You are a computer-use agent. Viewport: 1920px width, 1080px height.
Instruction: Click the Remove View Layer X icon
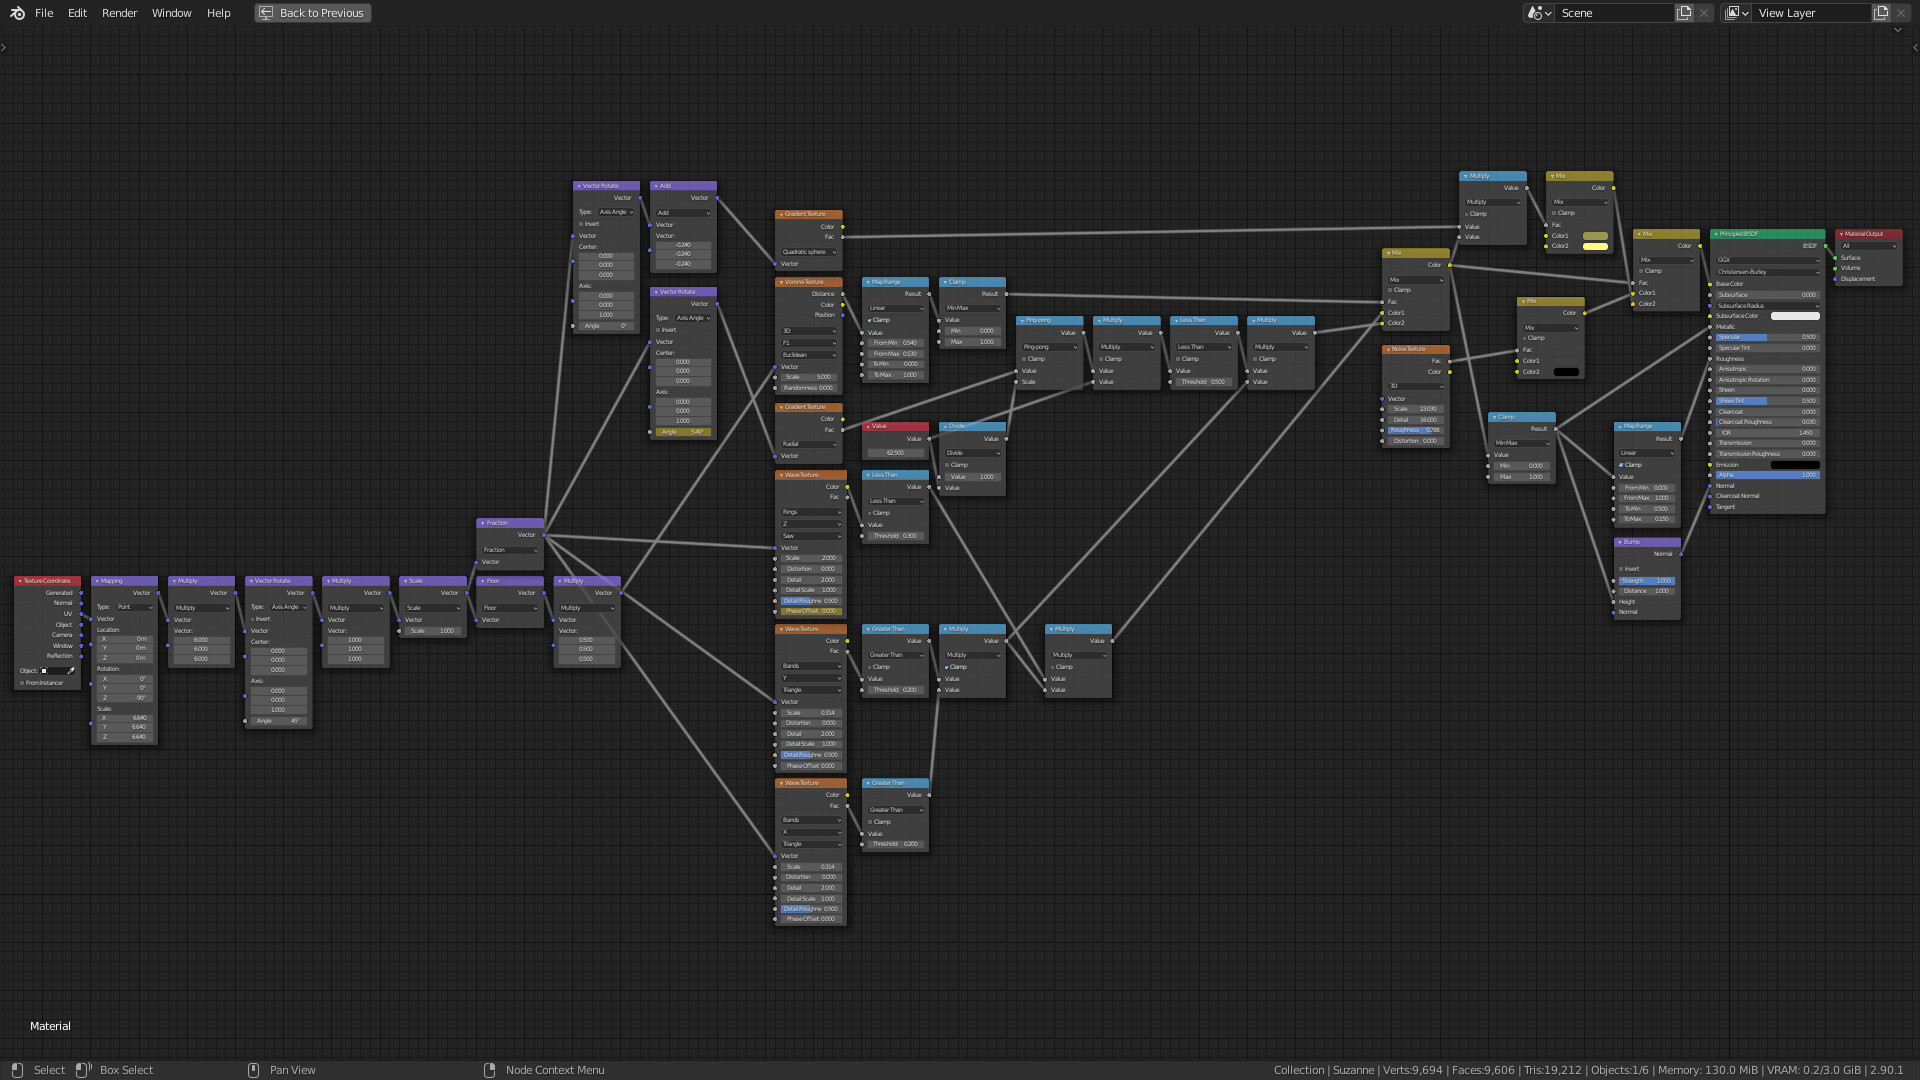(x=1901, y=13)
